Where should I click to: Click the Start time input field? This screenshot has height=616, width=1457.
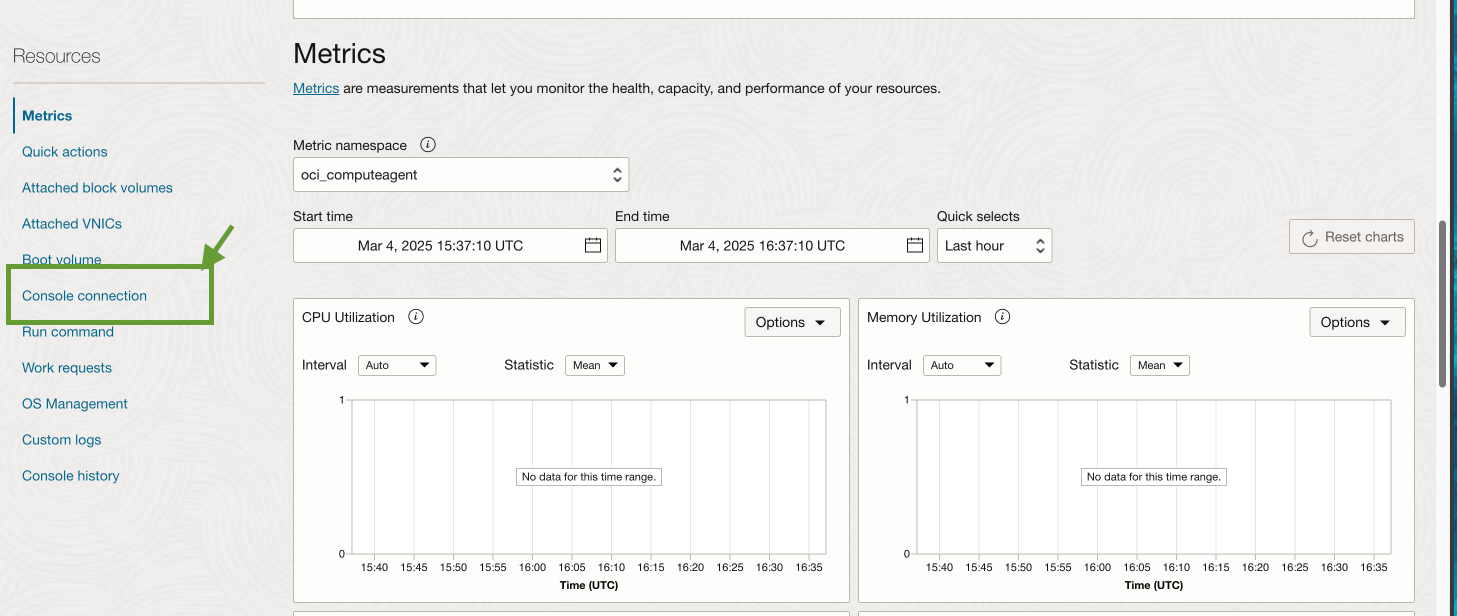pos(440,246)
